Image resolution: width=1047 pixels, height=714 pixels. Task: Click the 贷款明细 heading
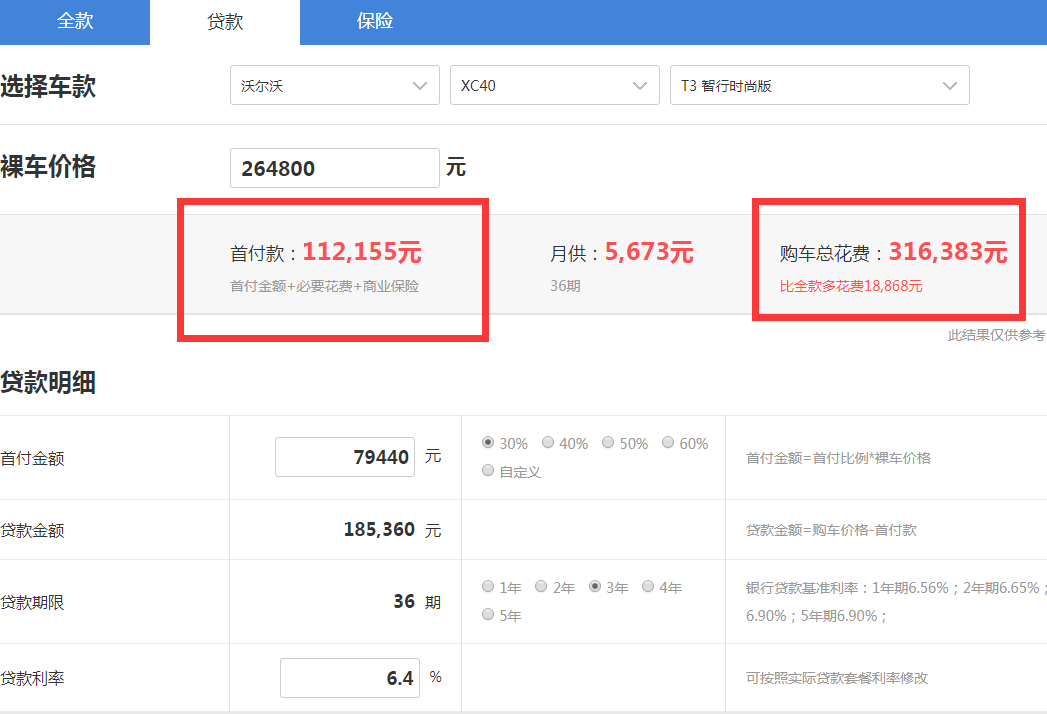(x=48, y=383)
